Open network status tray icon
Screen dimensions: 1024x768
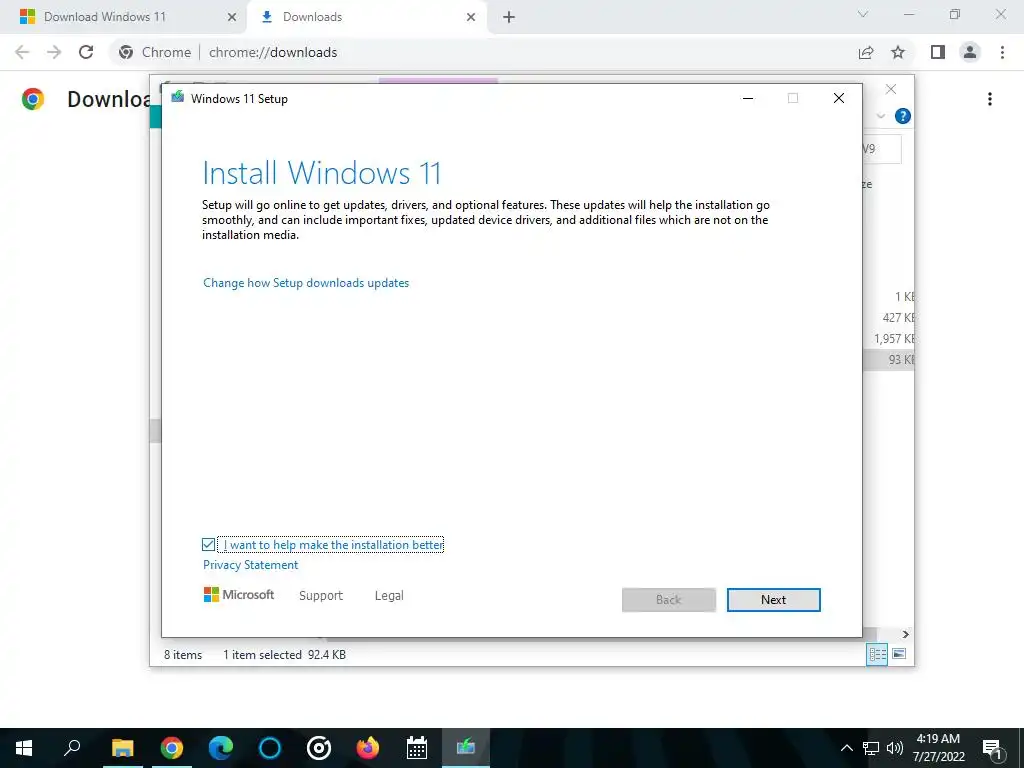871,748
